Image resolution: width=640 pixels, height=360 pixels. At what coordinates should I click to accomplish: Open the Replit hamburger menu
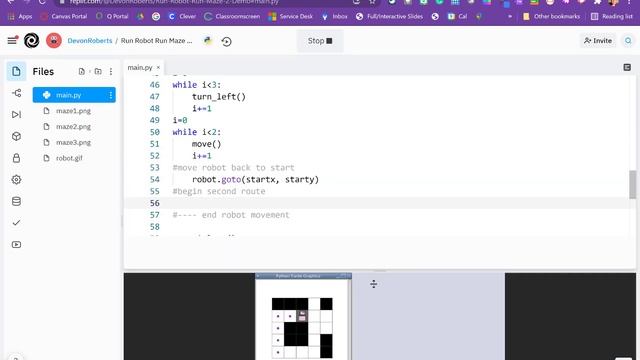12,40
